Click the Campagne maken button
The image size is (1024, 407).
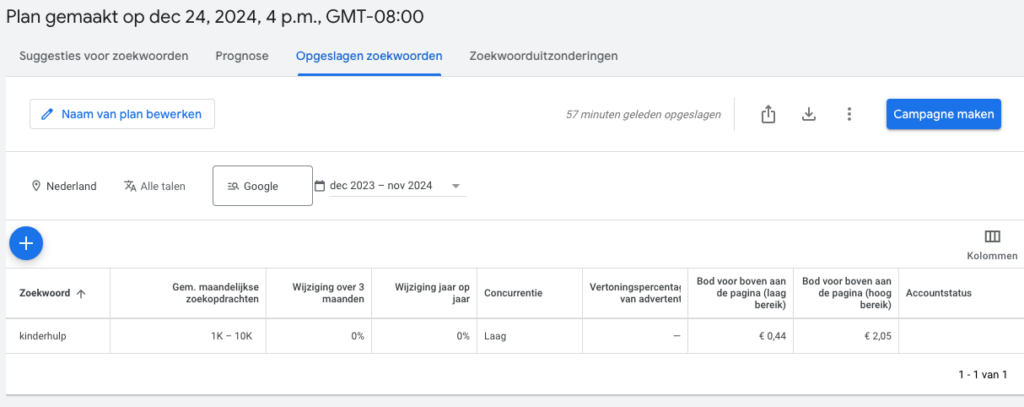943,114
